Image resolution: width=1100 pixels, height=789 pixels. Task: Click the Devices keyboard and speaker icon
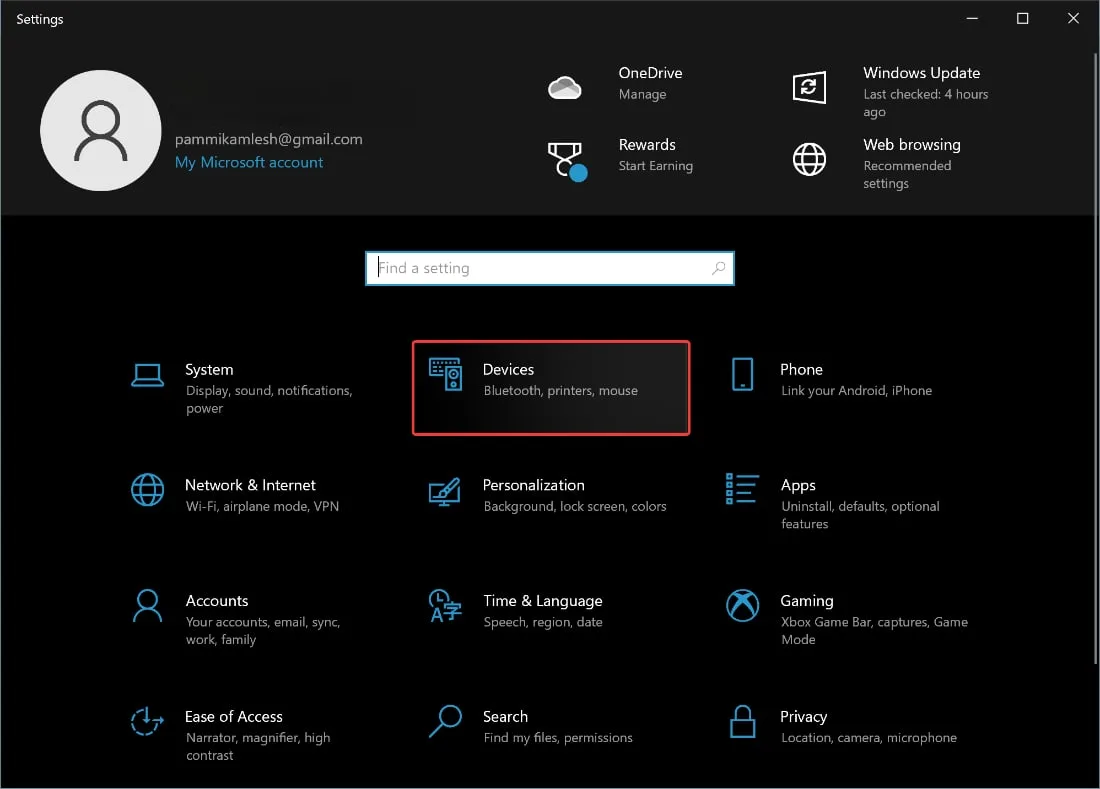pyautogui.click(x=445, y=375)
